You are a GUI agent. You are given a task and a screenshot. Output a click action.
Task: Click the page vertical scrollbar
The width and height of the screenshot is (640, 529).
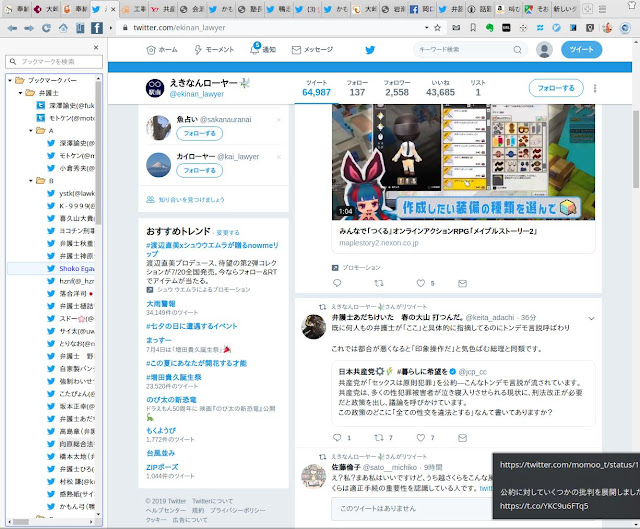click(x=636, y=149)
